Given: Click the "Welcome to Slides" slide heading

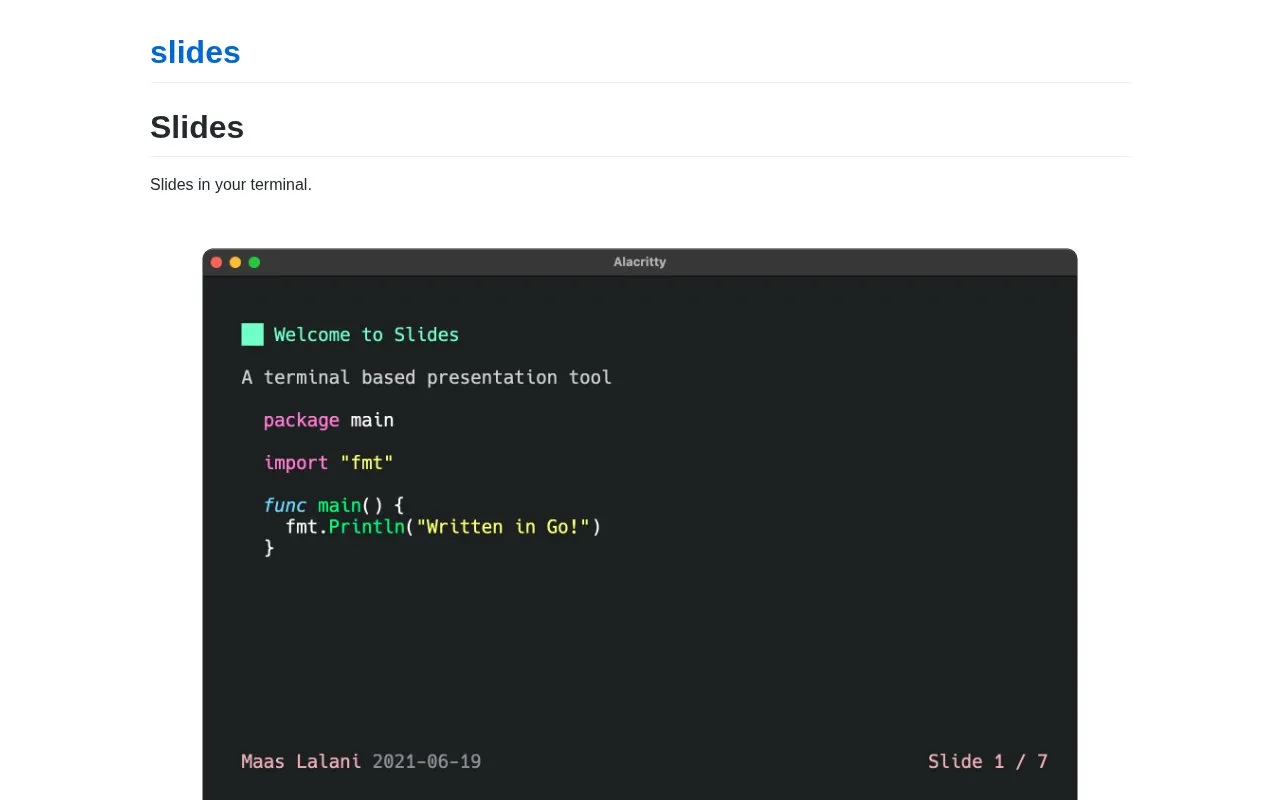Looking at the screenshot, I should [366, 334].
